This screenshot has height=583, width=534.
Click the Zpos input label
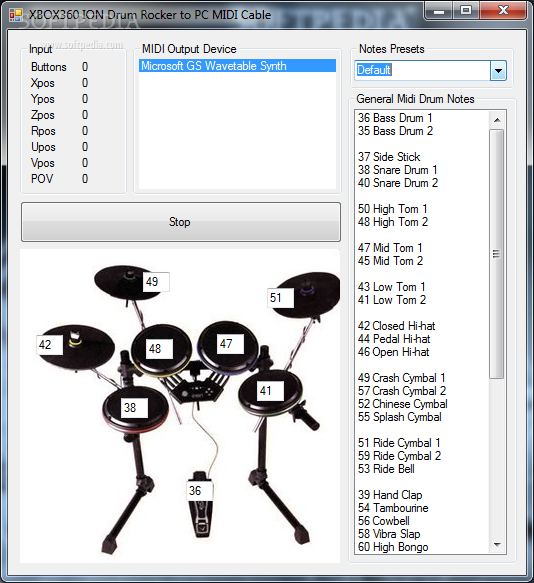[x=43, y=115]
